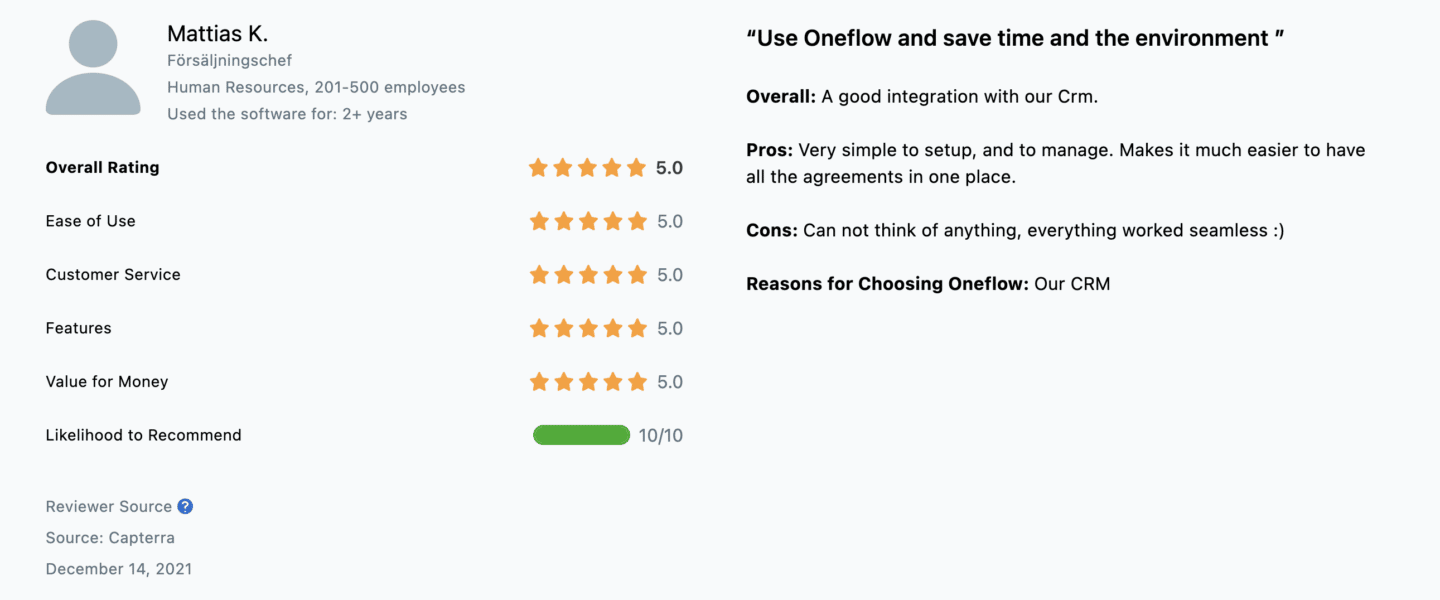
Task: Click the Overall Rating 5.0 score number
Action: (x=670, y=168)
